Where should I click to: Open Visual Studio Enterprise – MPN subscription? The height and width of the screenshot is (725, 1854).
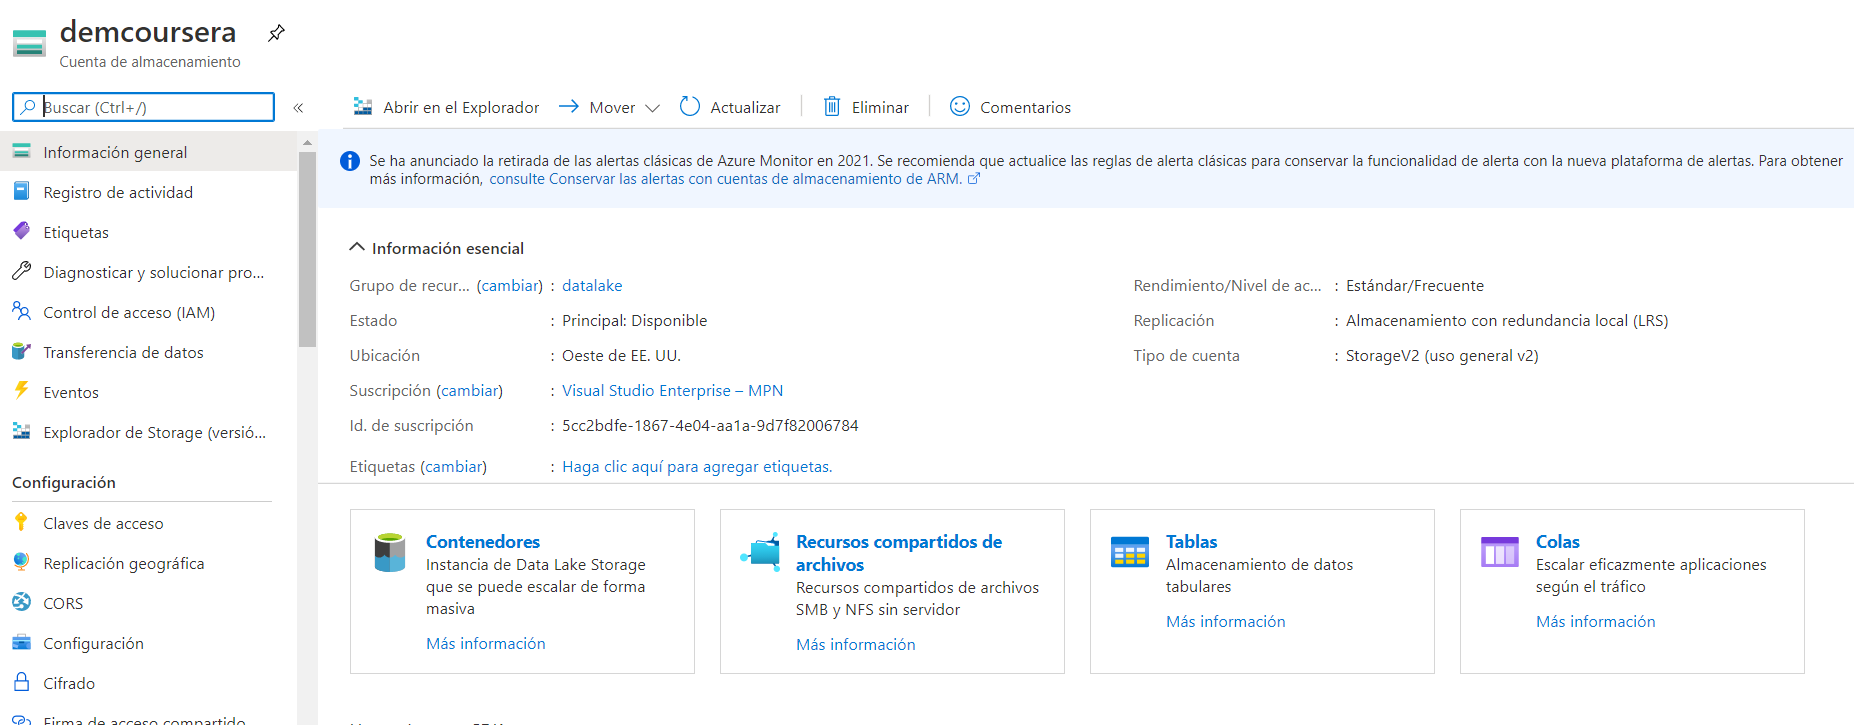pyautogui.click(x=672, y=391)
